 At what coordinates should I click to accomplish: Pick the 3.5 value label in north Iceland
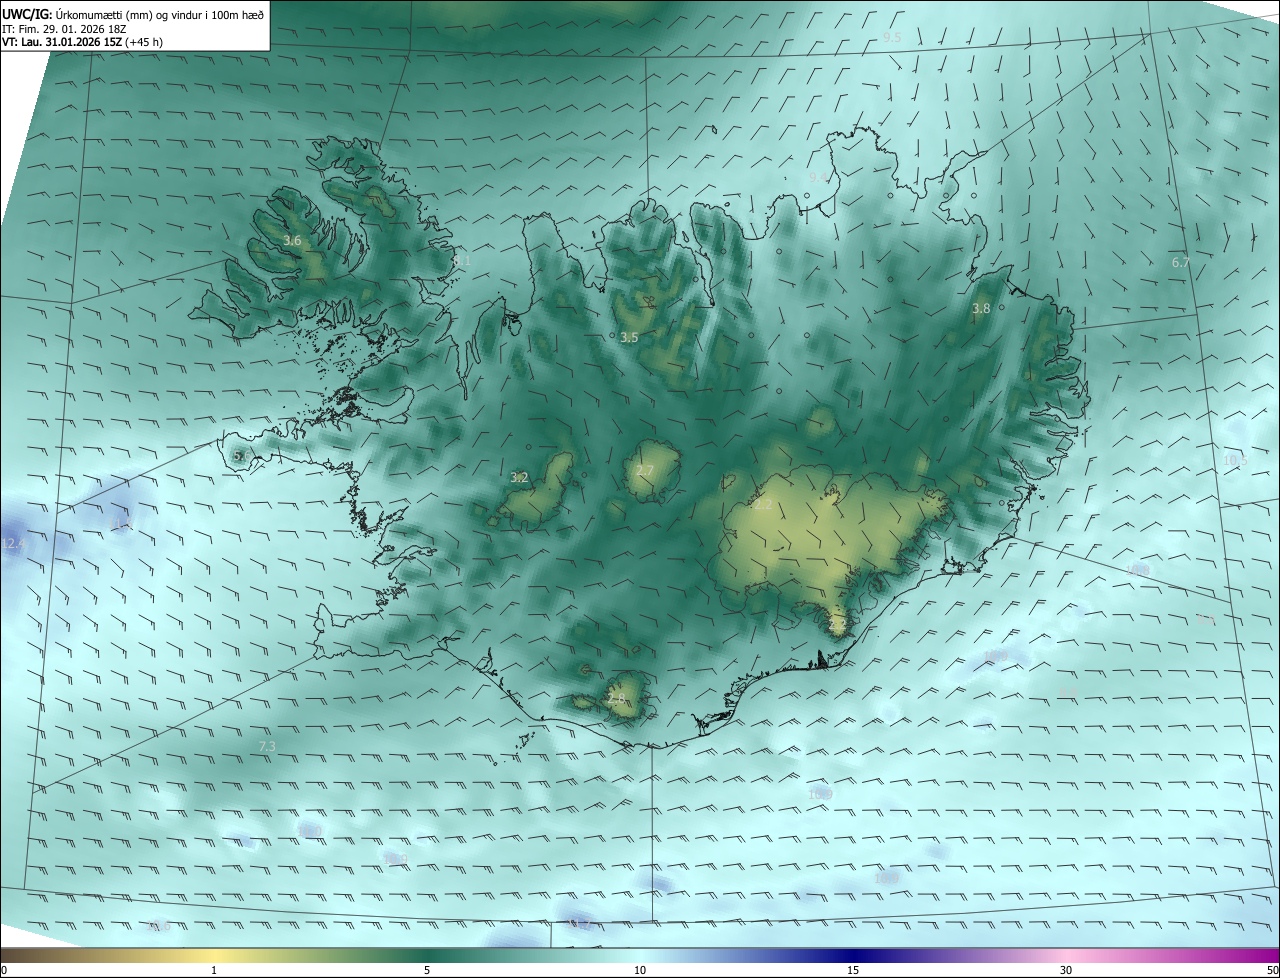click(x=629, y=338)
